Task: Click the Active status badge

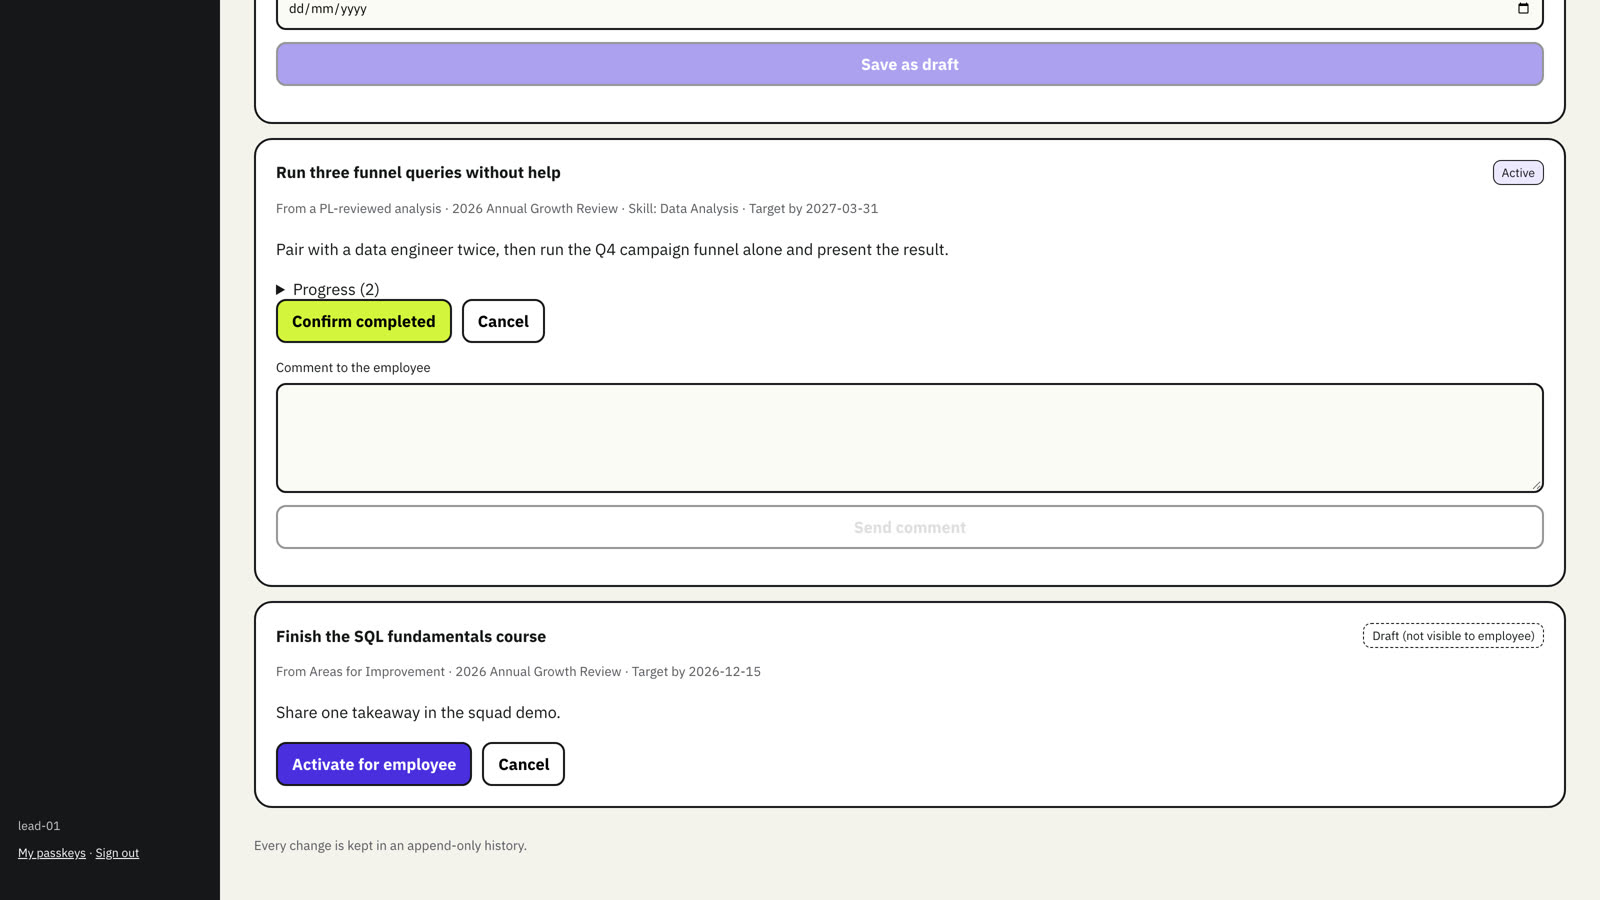Action: tap(1518, 173)
